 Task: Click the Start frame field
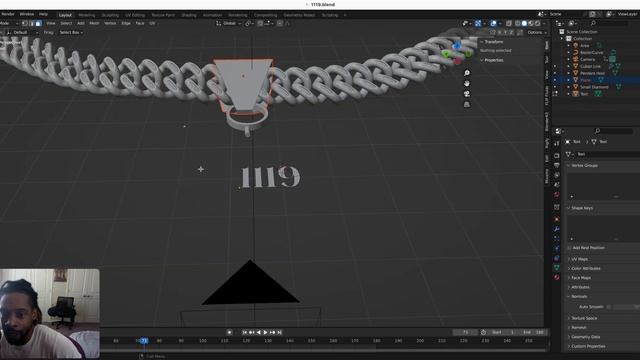coord(504,332)
